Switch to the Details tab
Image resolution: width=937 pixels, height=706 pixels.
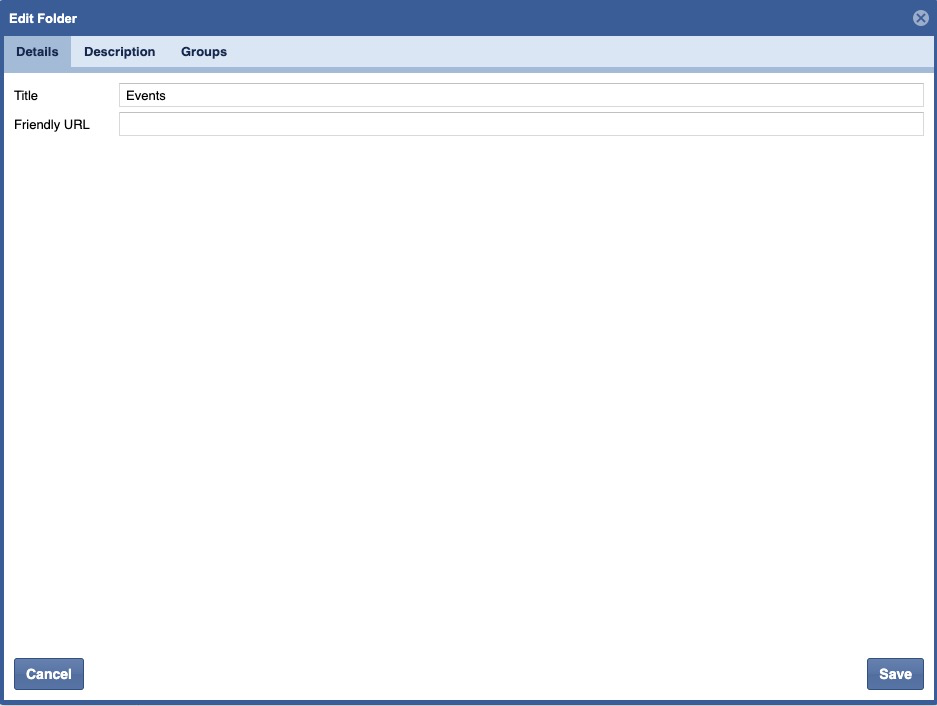click(37, 52)
